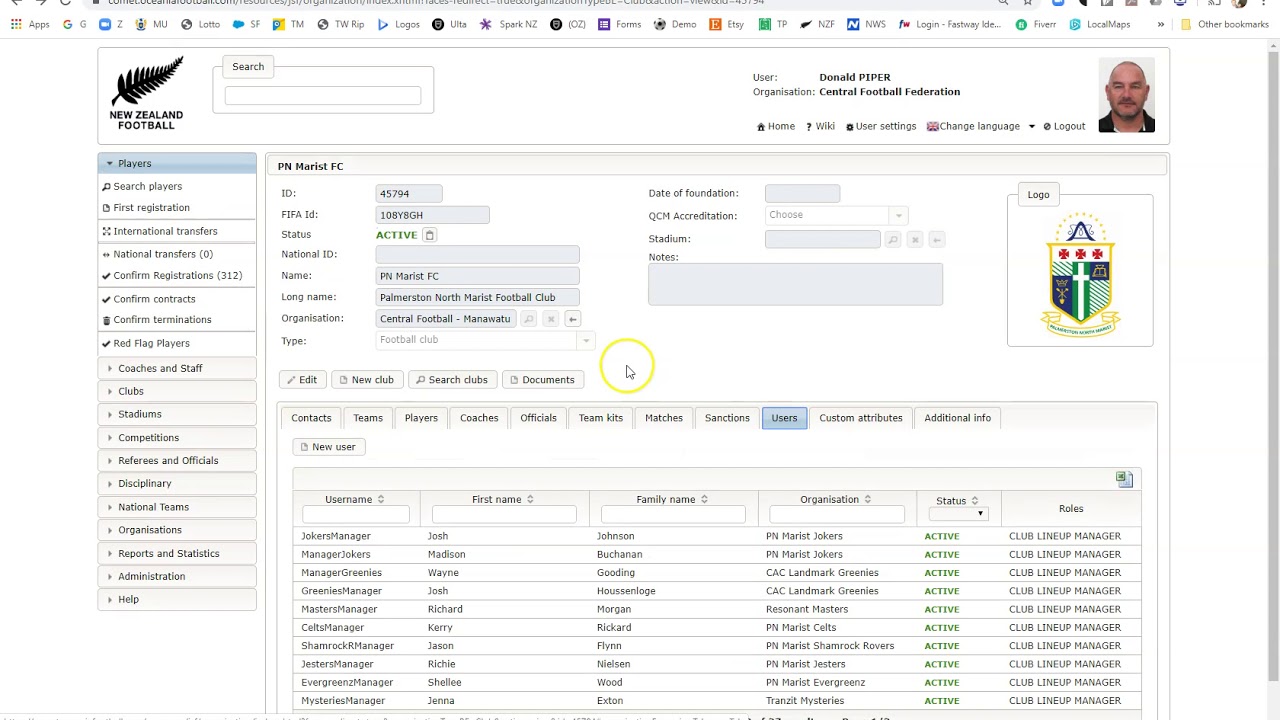Click the Logout link
Viewport: 1280px width, 720px height.
tap(1064, 127)
